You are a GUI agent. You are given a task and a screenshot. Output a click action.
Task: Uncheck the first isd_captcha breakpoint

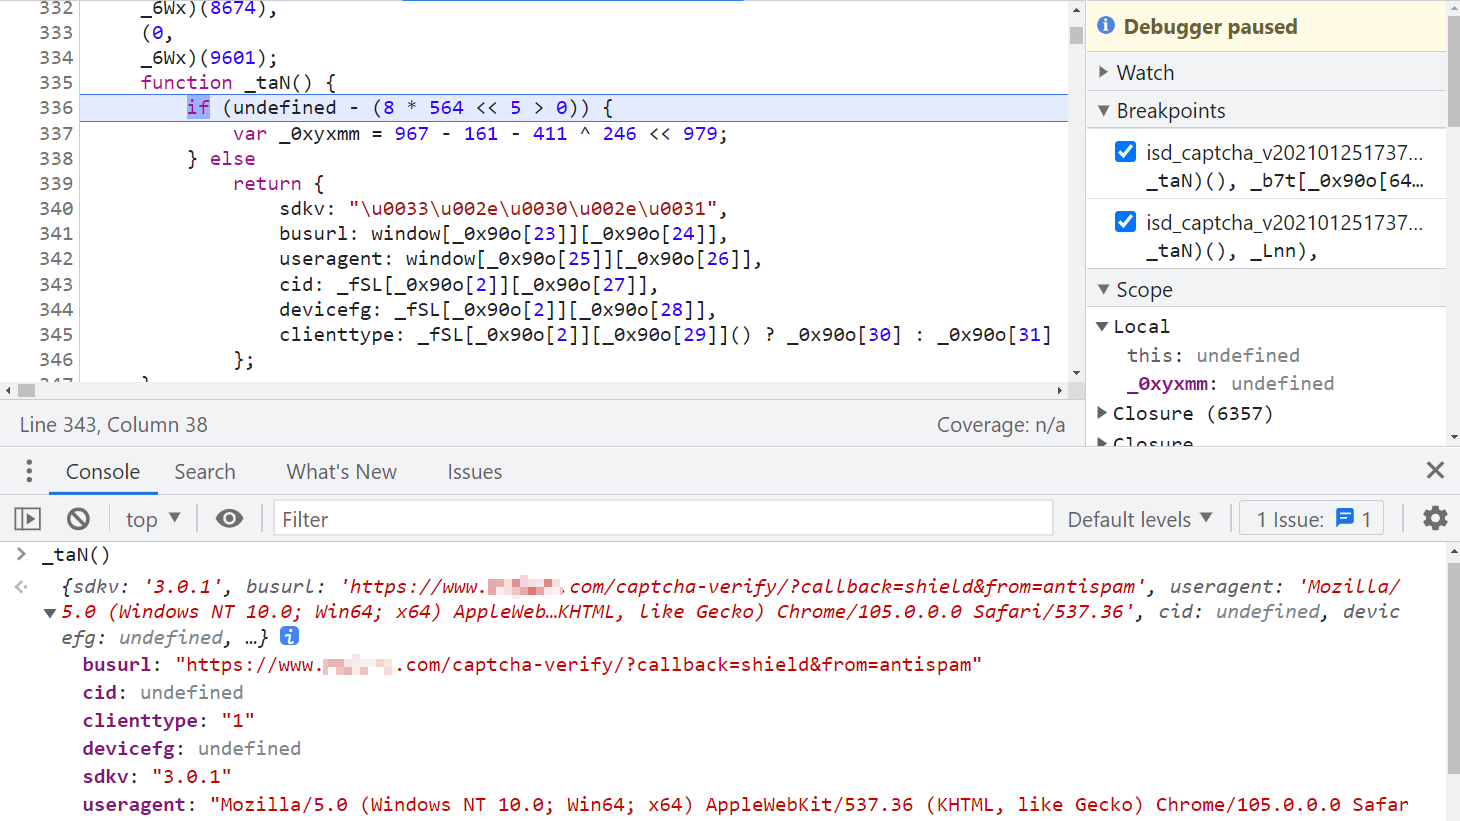pyautogui.click(x=1125, y=152)
